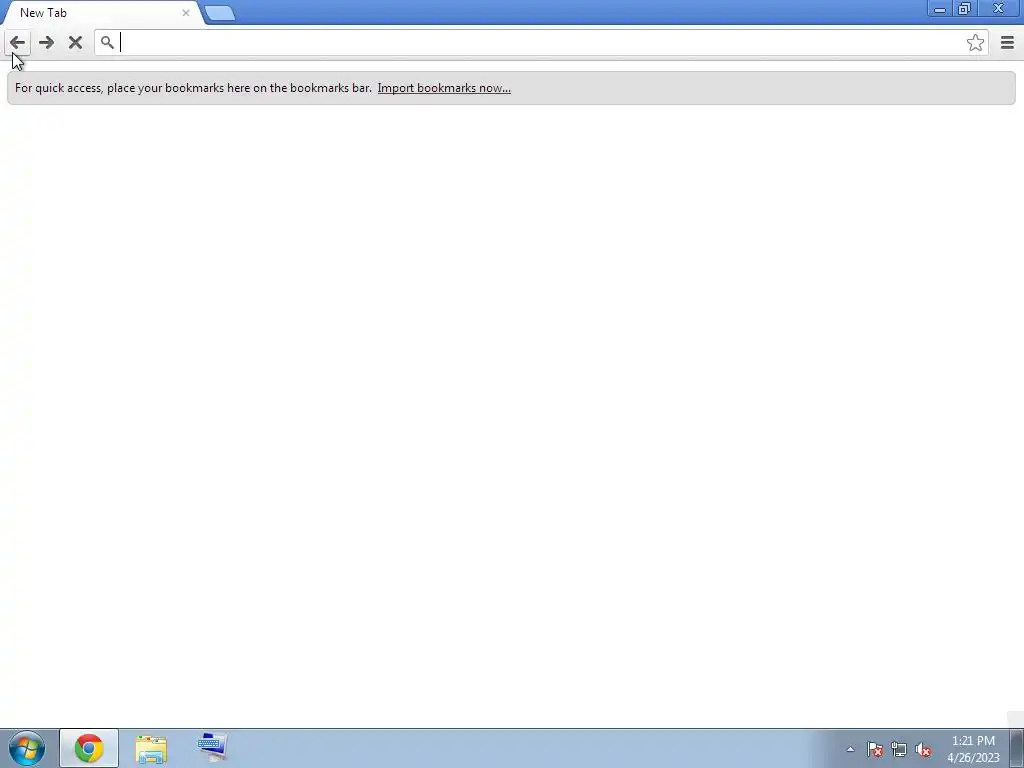Viewport: 1024px width, 768px height.
Task: Open the Action Center flag icon
Action: 874,750
